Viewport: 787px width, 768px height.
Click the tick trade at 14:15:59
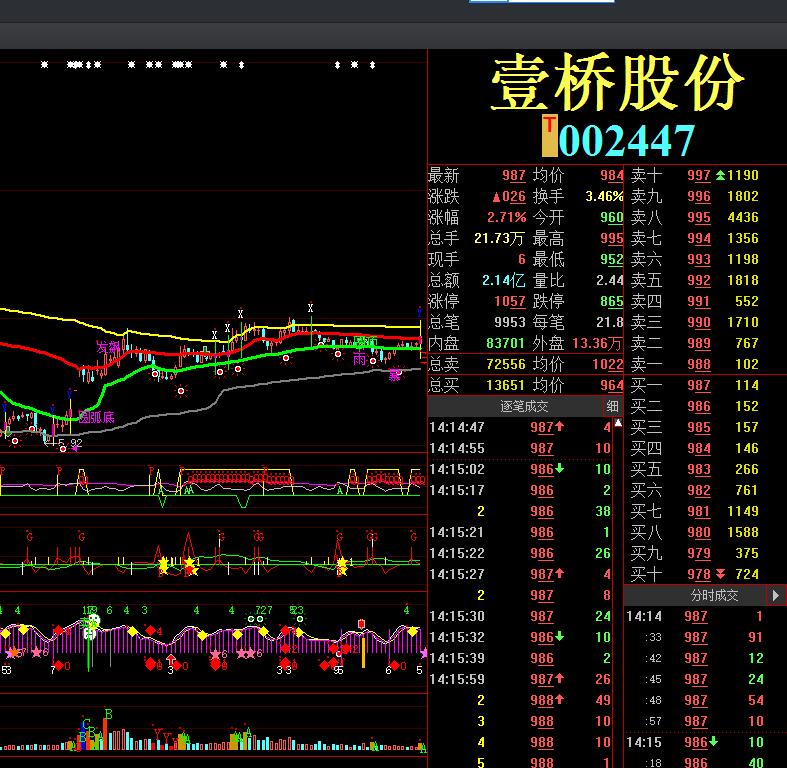click(x=520, y=679)
